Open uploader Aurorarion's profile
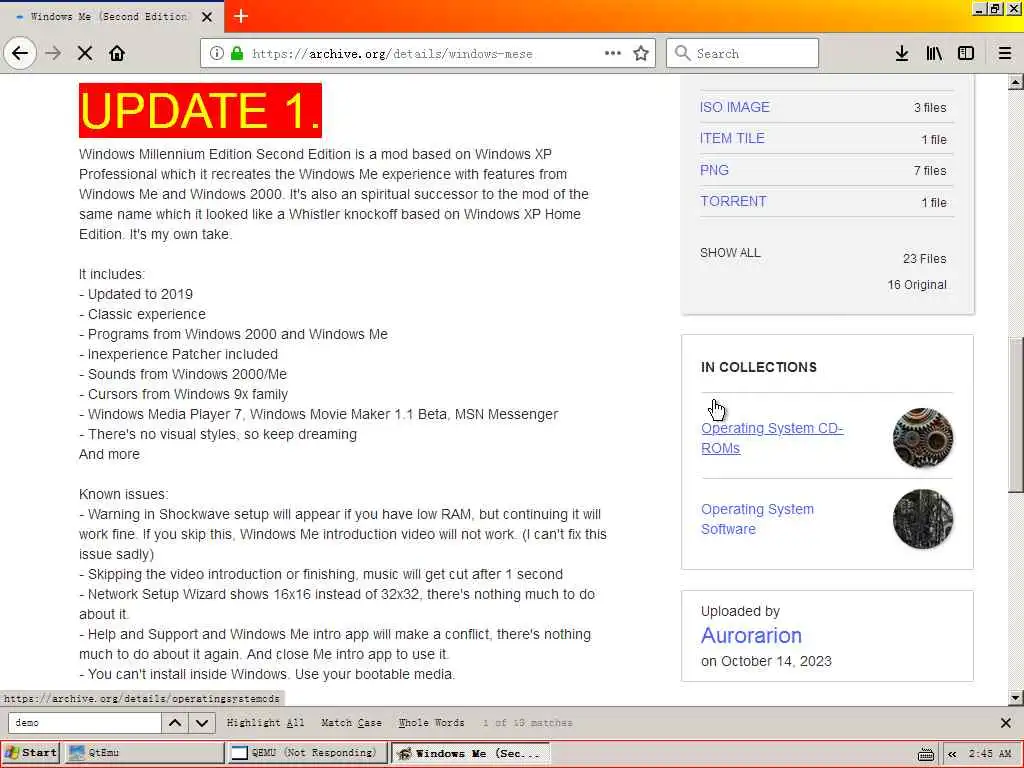This screenshot has height=768, width=1024. [751, 635]
